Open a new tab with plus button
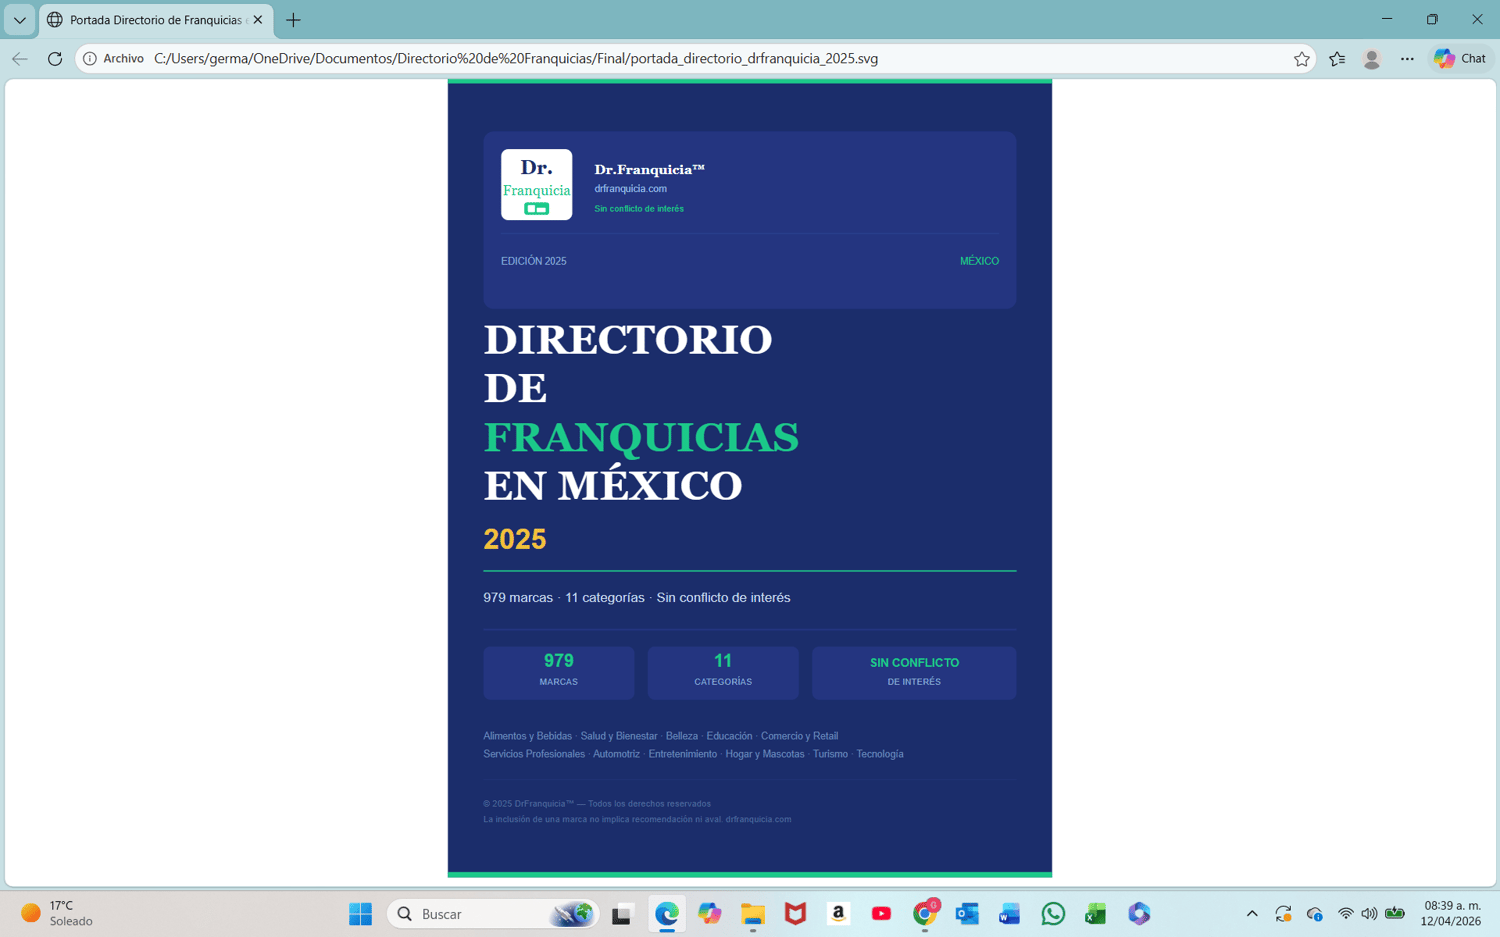This screenshot has width=1500, height=937. pos(293,20)
